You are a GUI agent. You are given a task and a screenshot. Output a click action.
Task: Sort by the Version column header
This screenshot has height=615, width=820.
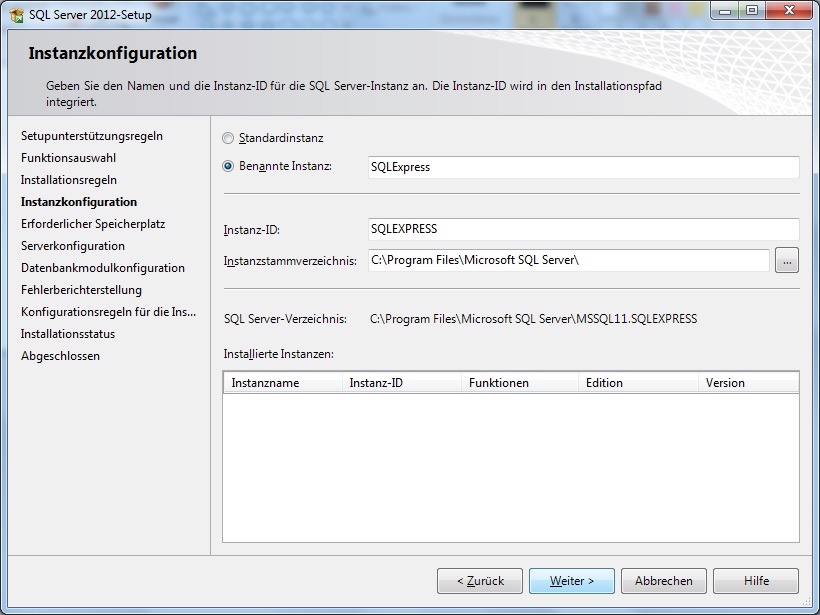(x=748, y=383)
